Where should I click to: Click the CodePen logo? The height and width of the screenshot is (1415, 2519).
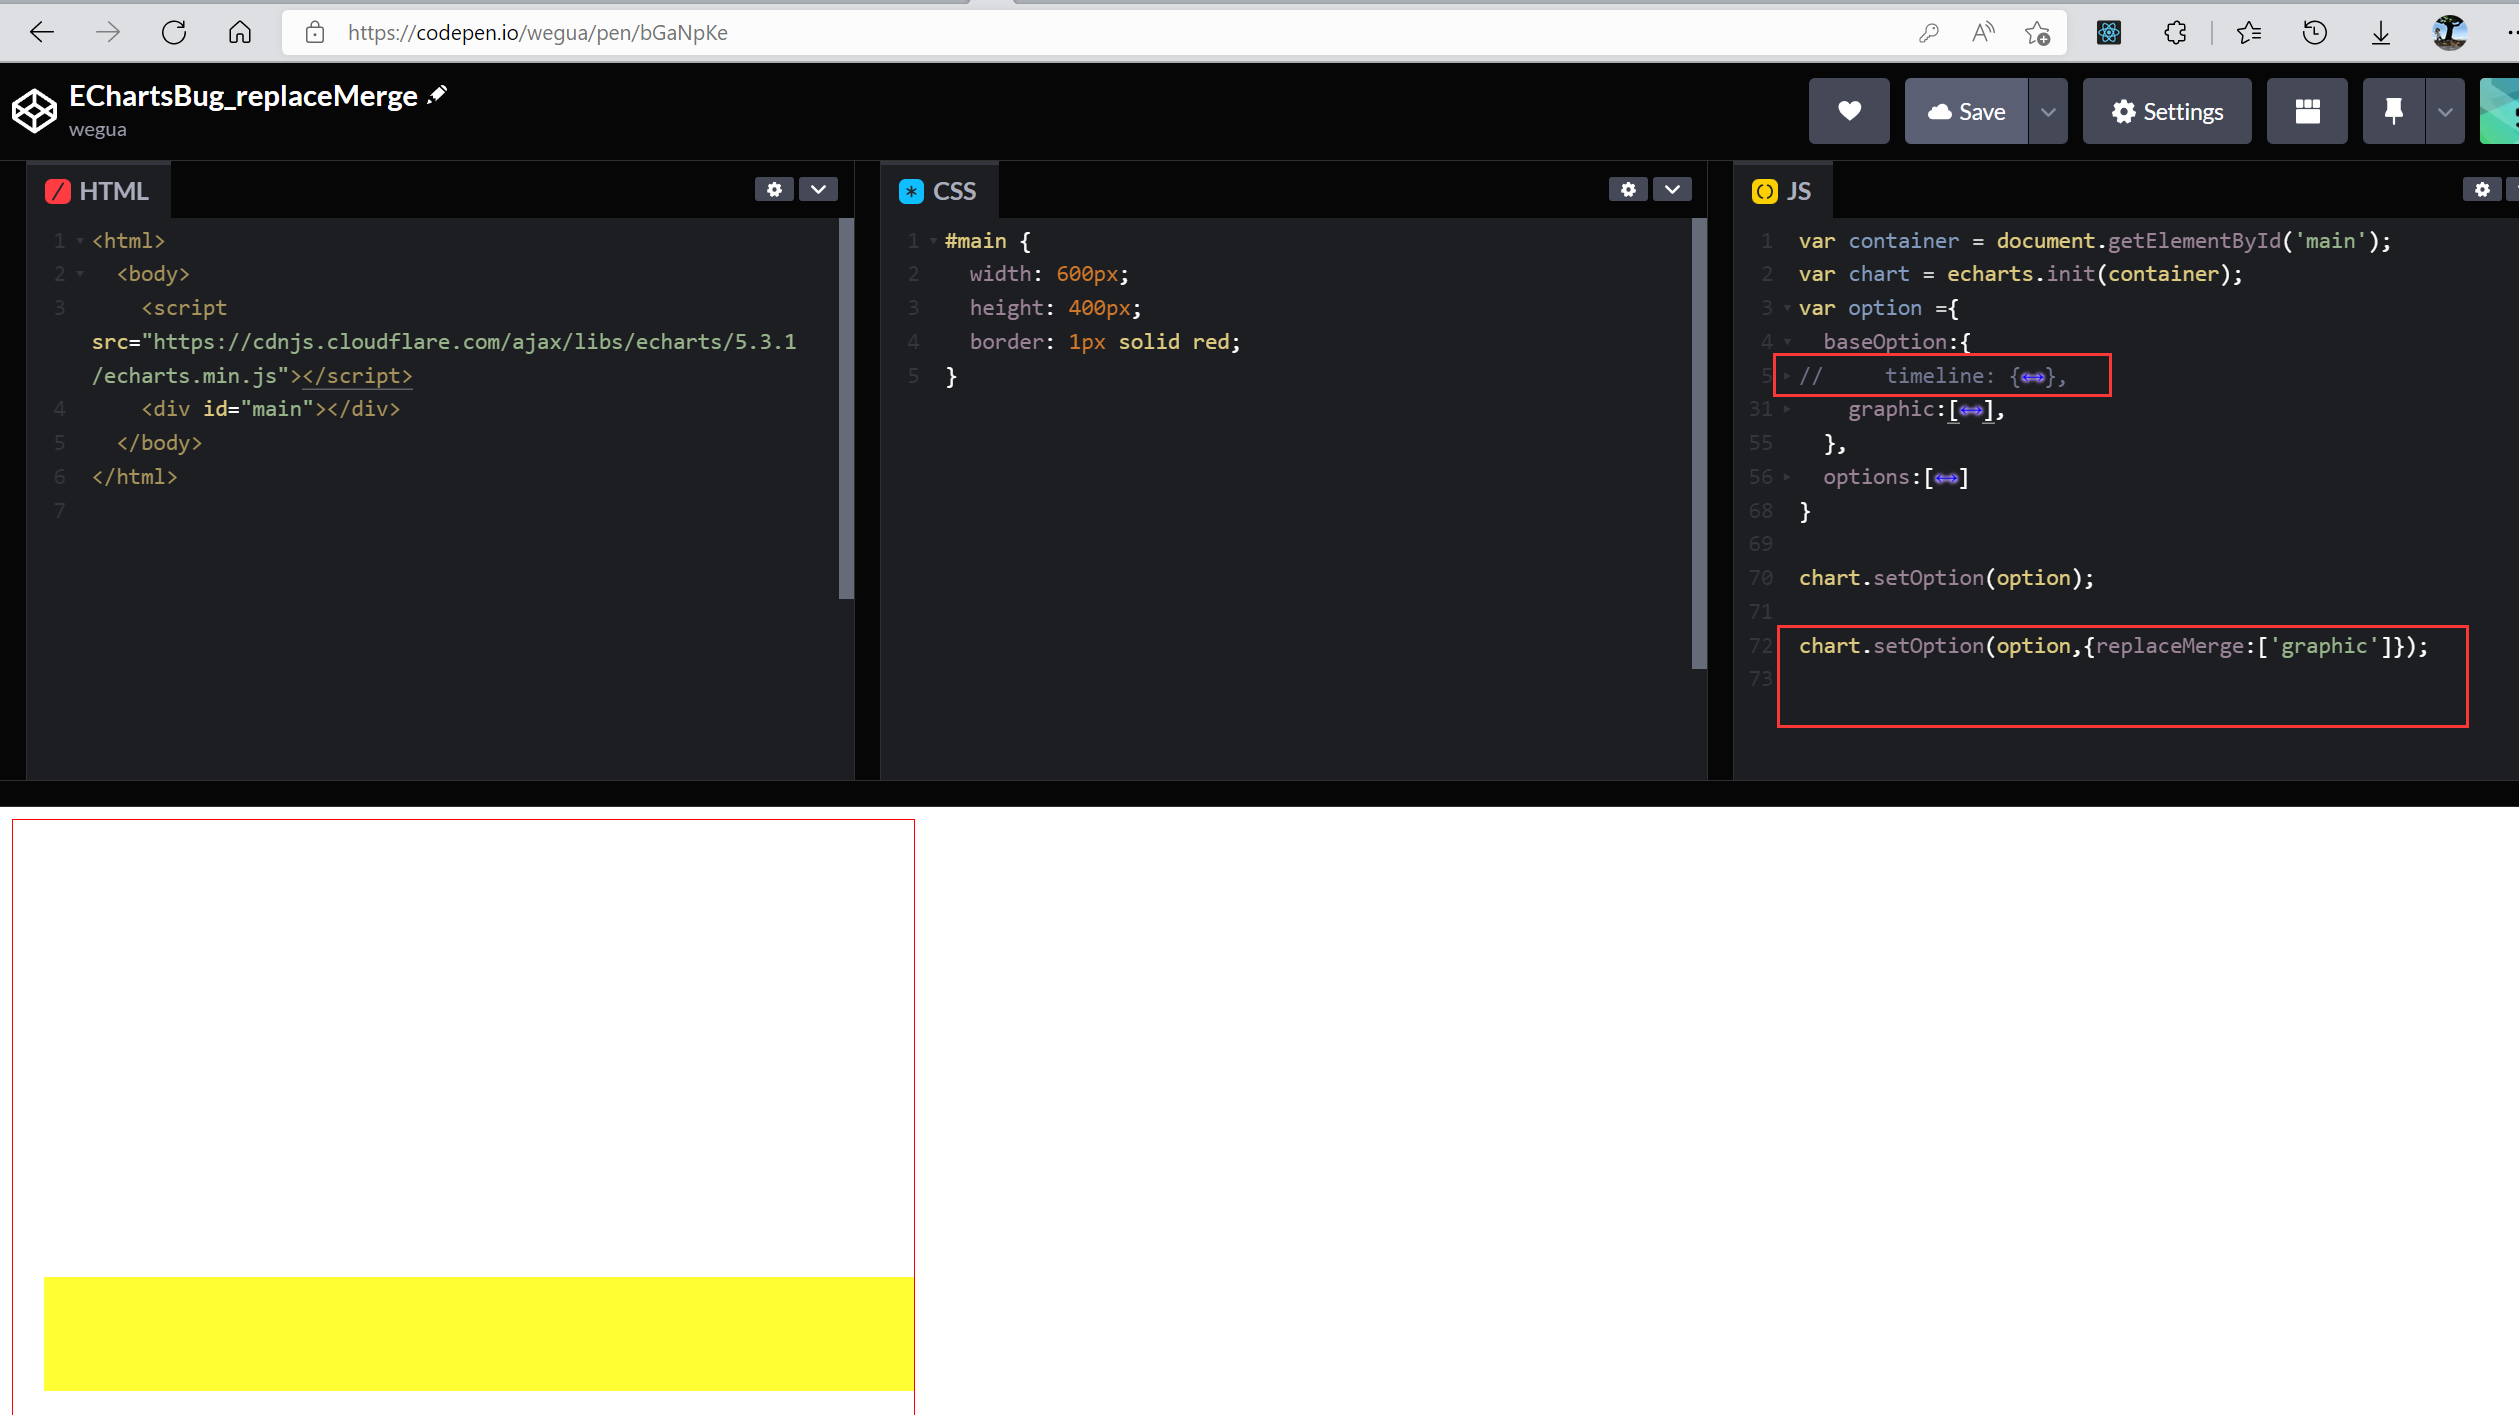click(33, 110)
